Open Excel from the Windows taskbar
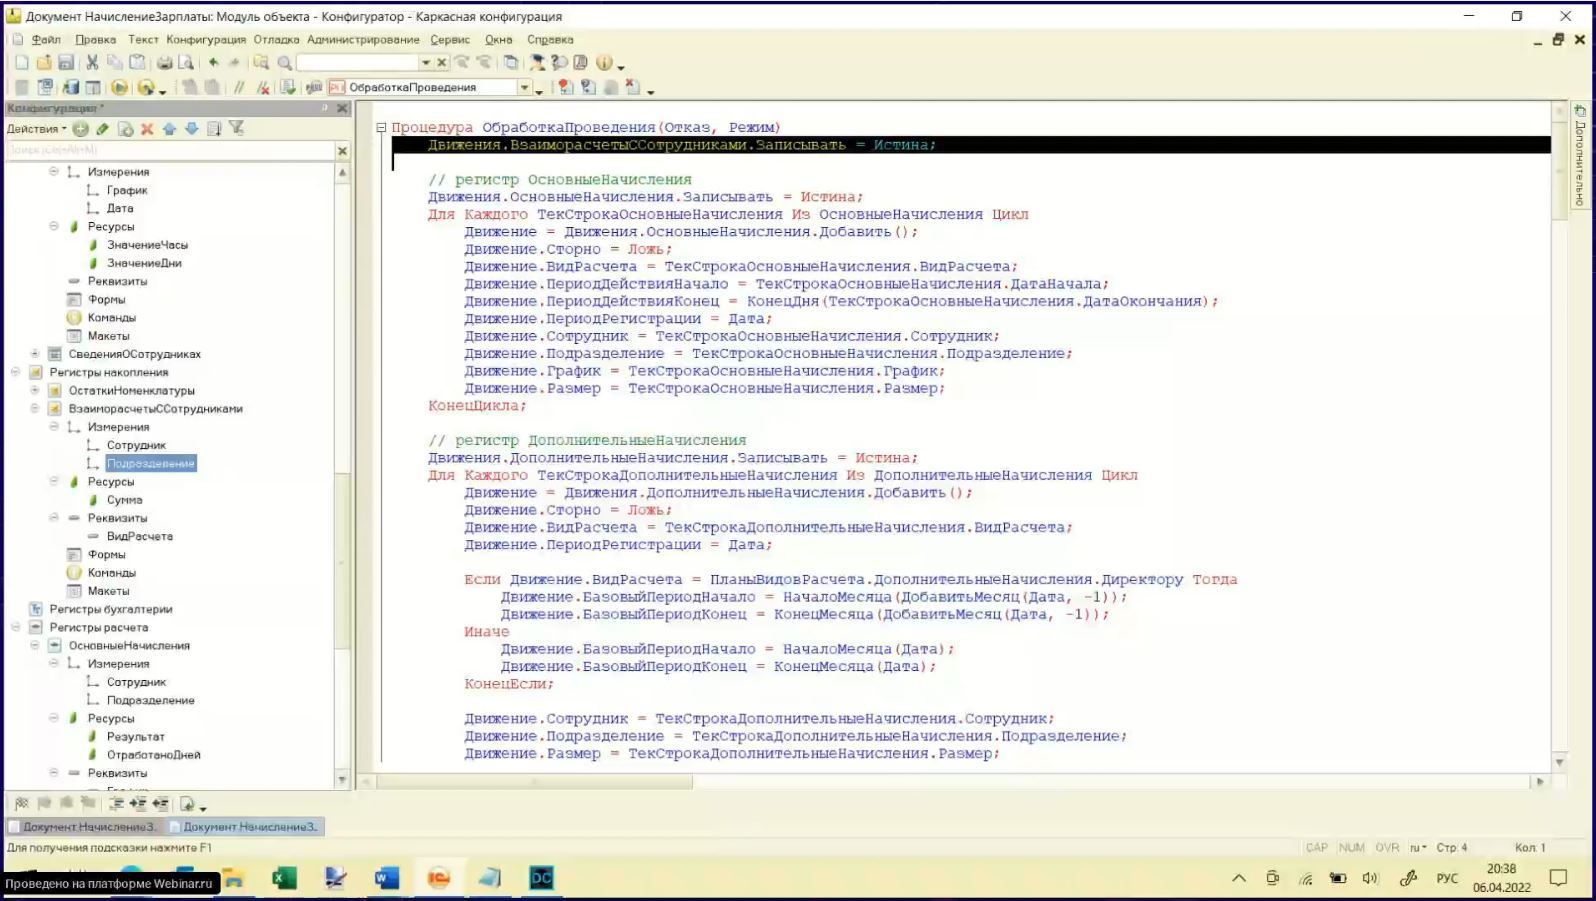 (284, 878)
